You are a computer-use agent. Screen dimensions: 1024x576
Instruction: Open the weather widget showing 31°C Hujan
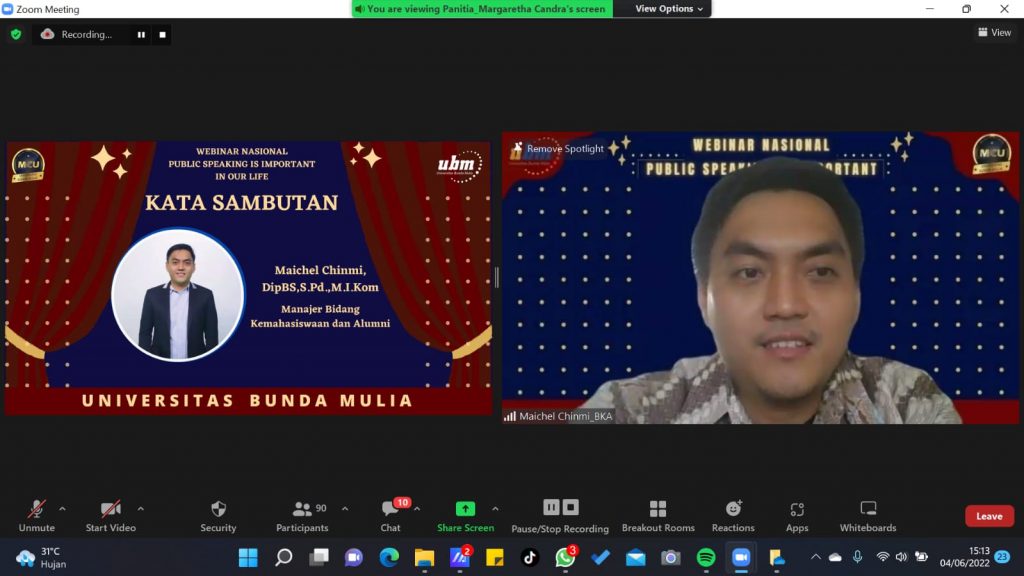(42, 557)
